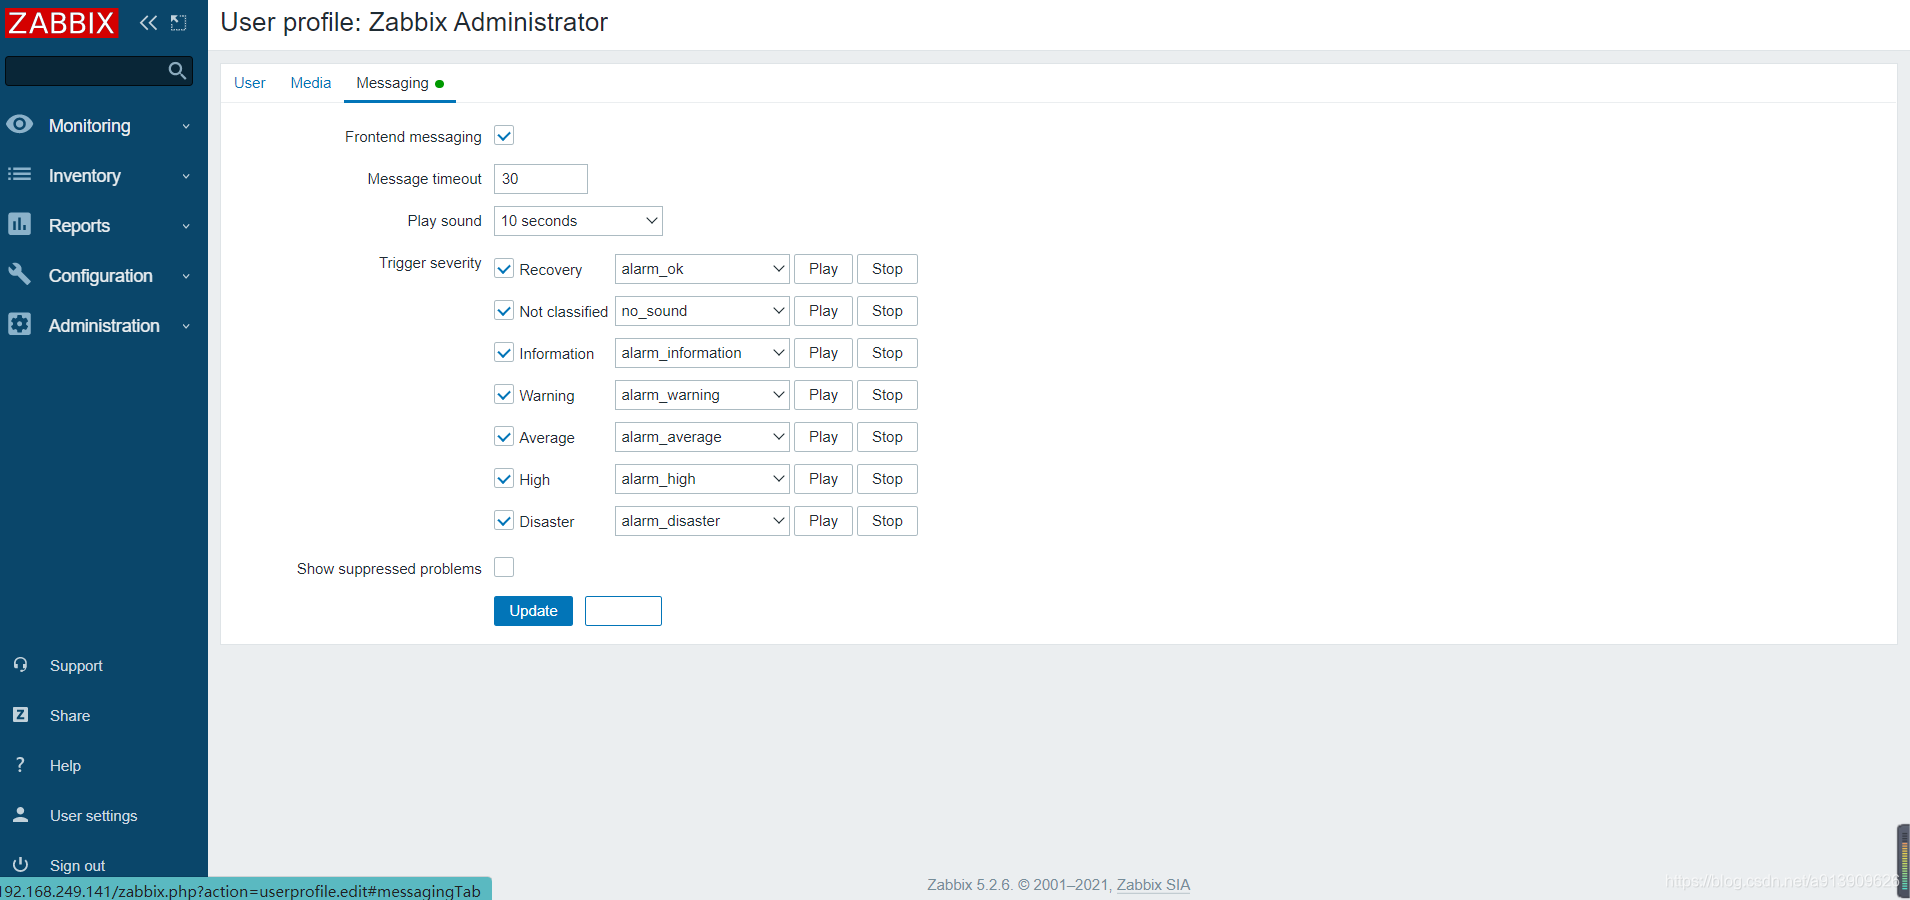Image resolution: width=1910 pixels, height=900 pixels.
Task: Click the Inventory list icon
Action: (x=19, y=174)
